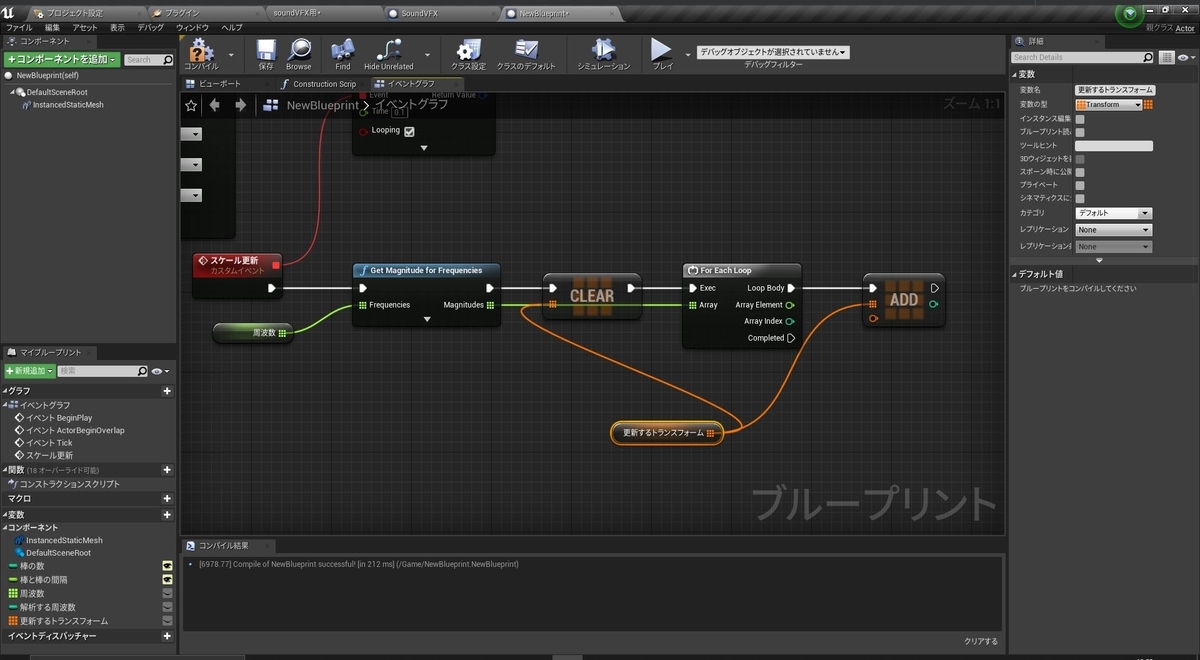Click the simulation (シミュレーション) icon
1200x660 pixels.
pyautogui.click(x=603, y=50)
